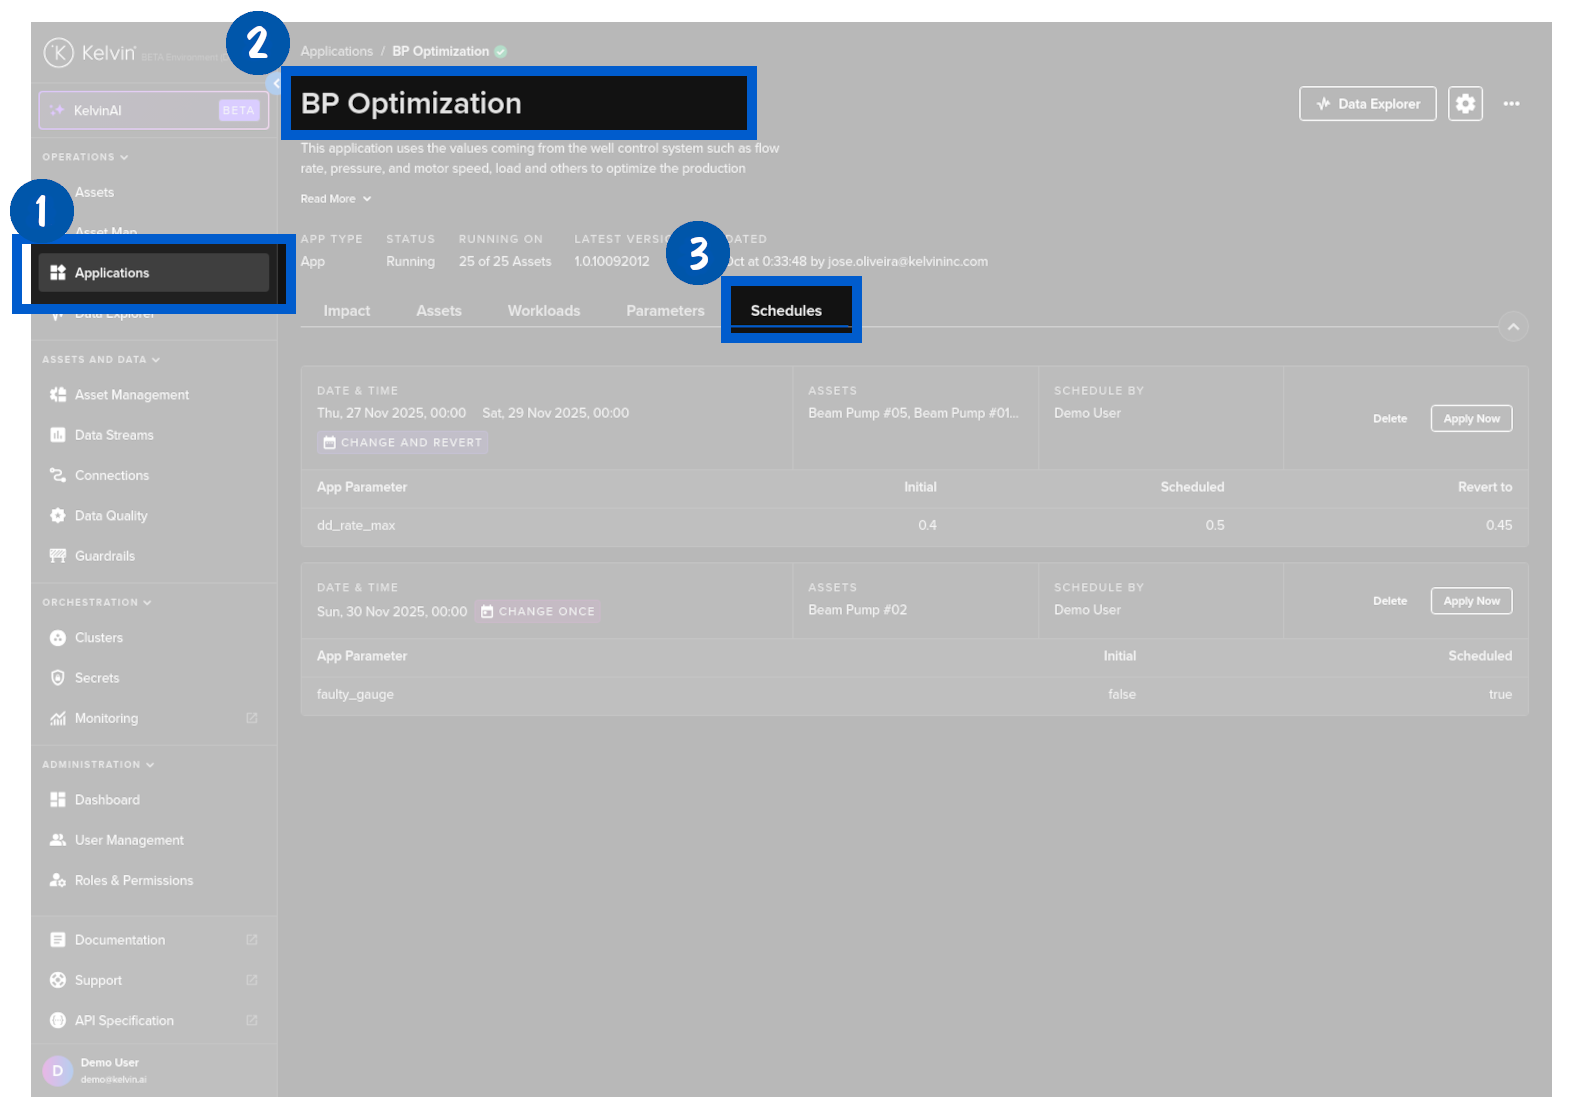1584x1120 pixels.
Task: Open Monitoring in the sidebar
Action: click(106, 718)
